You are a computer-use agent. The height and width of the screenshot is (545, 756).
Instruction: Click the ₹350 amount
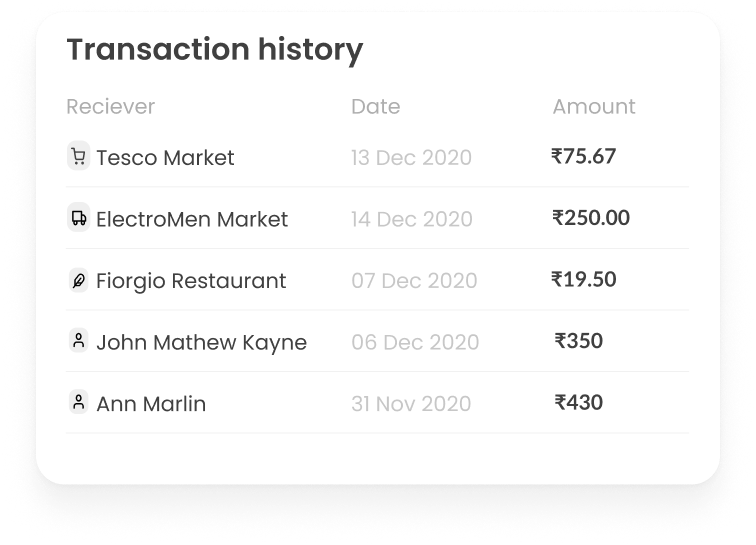579,341
